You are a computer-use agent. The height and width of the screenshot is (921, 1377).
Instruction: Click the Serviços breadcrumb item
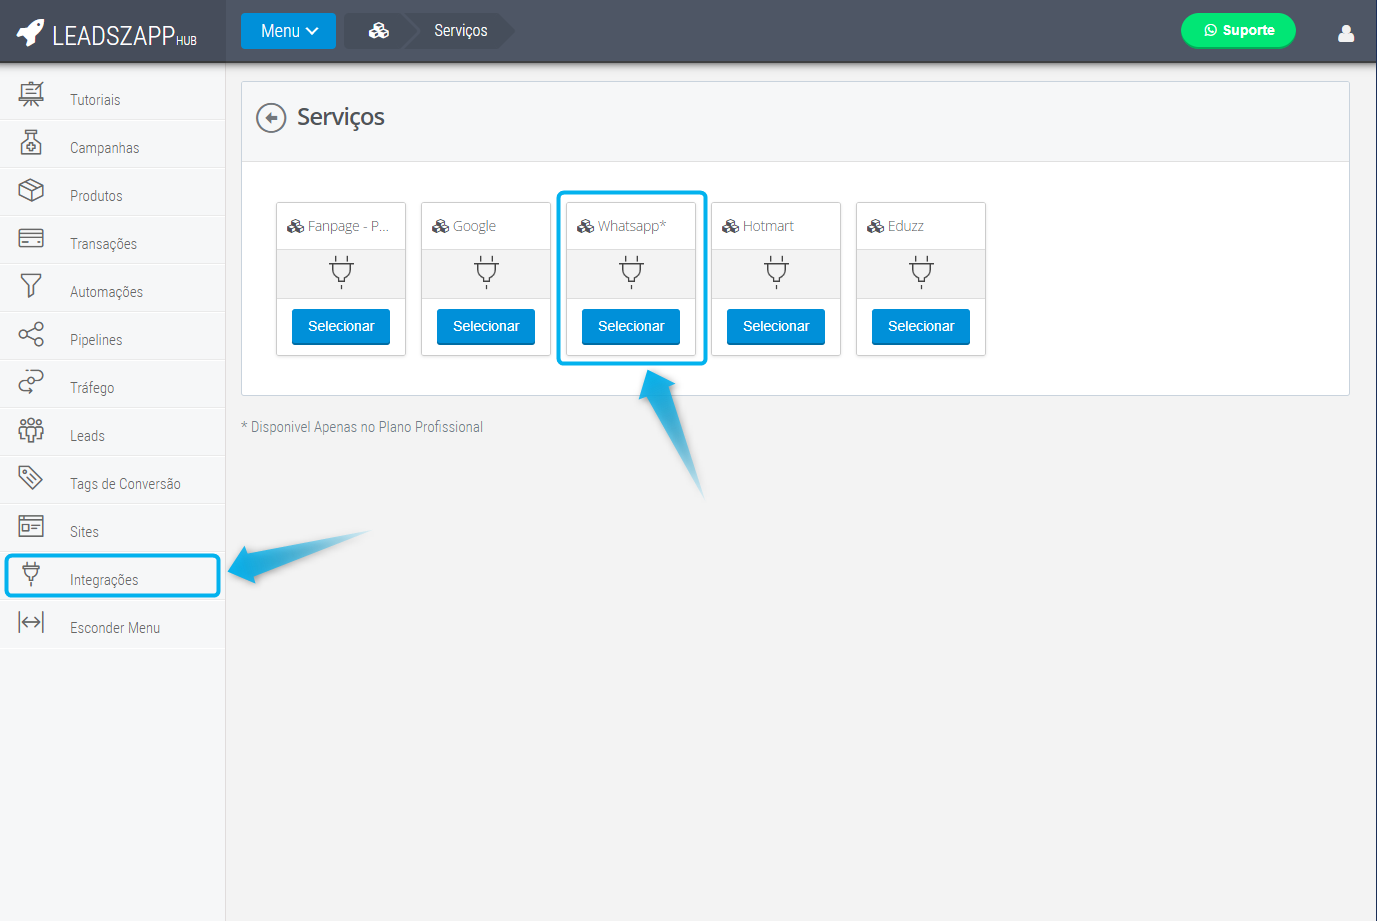[461, 31]
